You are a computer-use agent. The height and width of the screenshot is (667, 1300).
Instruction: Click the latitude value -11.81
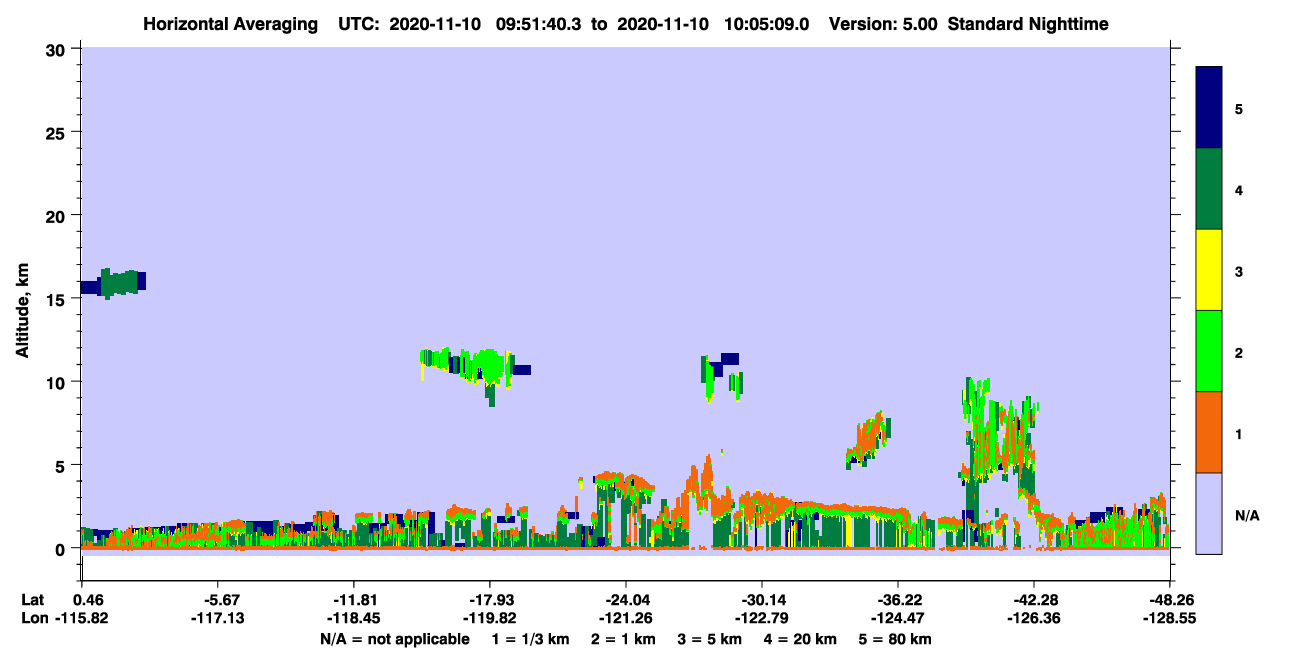(354, 600)
